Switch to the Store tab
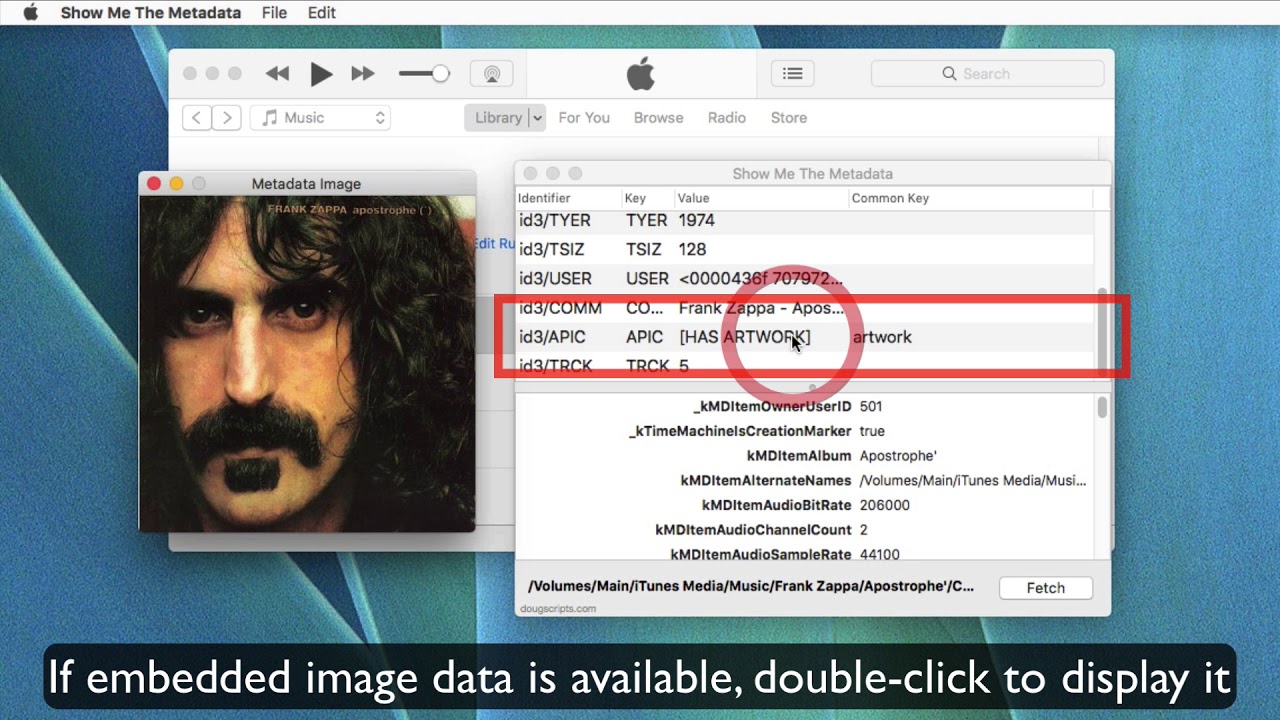Viewport: 1280px width, 720px height. tap(789, 118)
